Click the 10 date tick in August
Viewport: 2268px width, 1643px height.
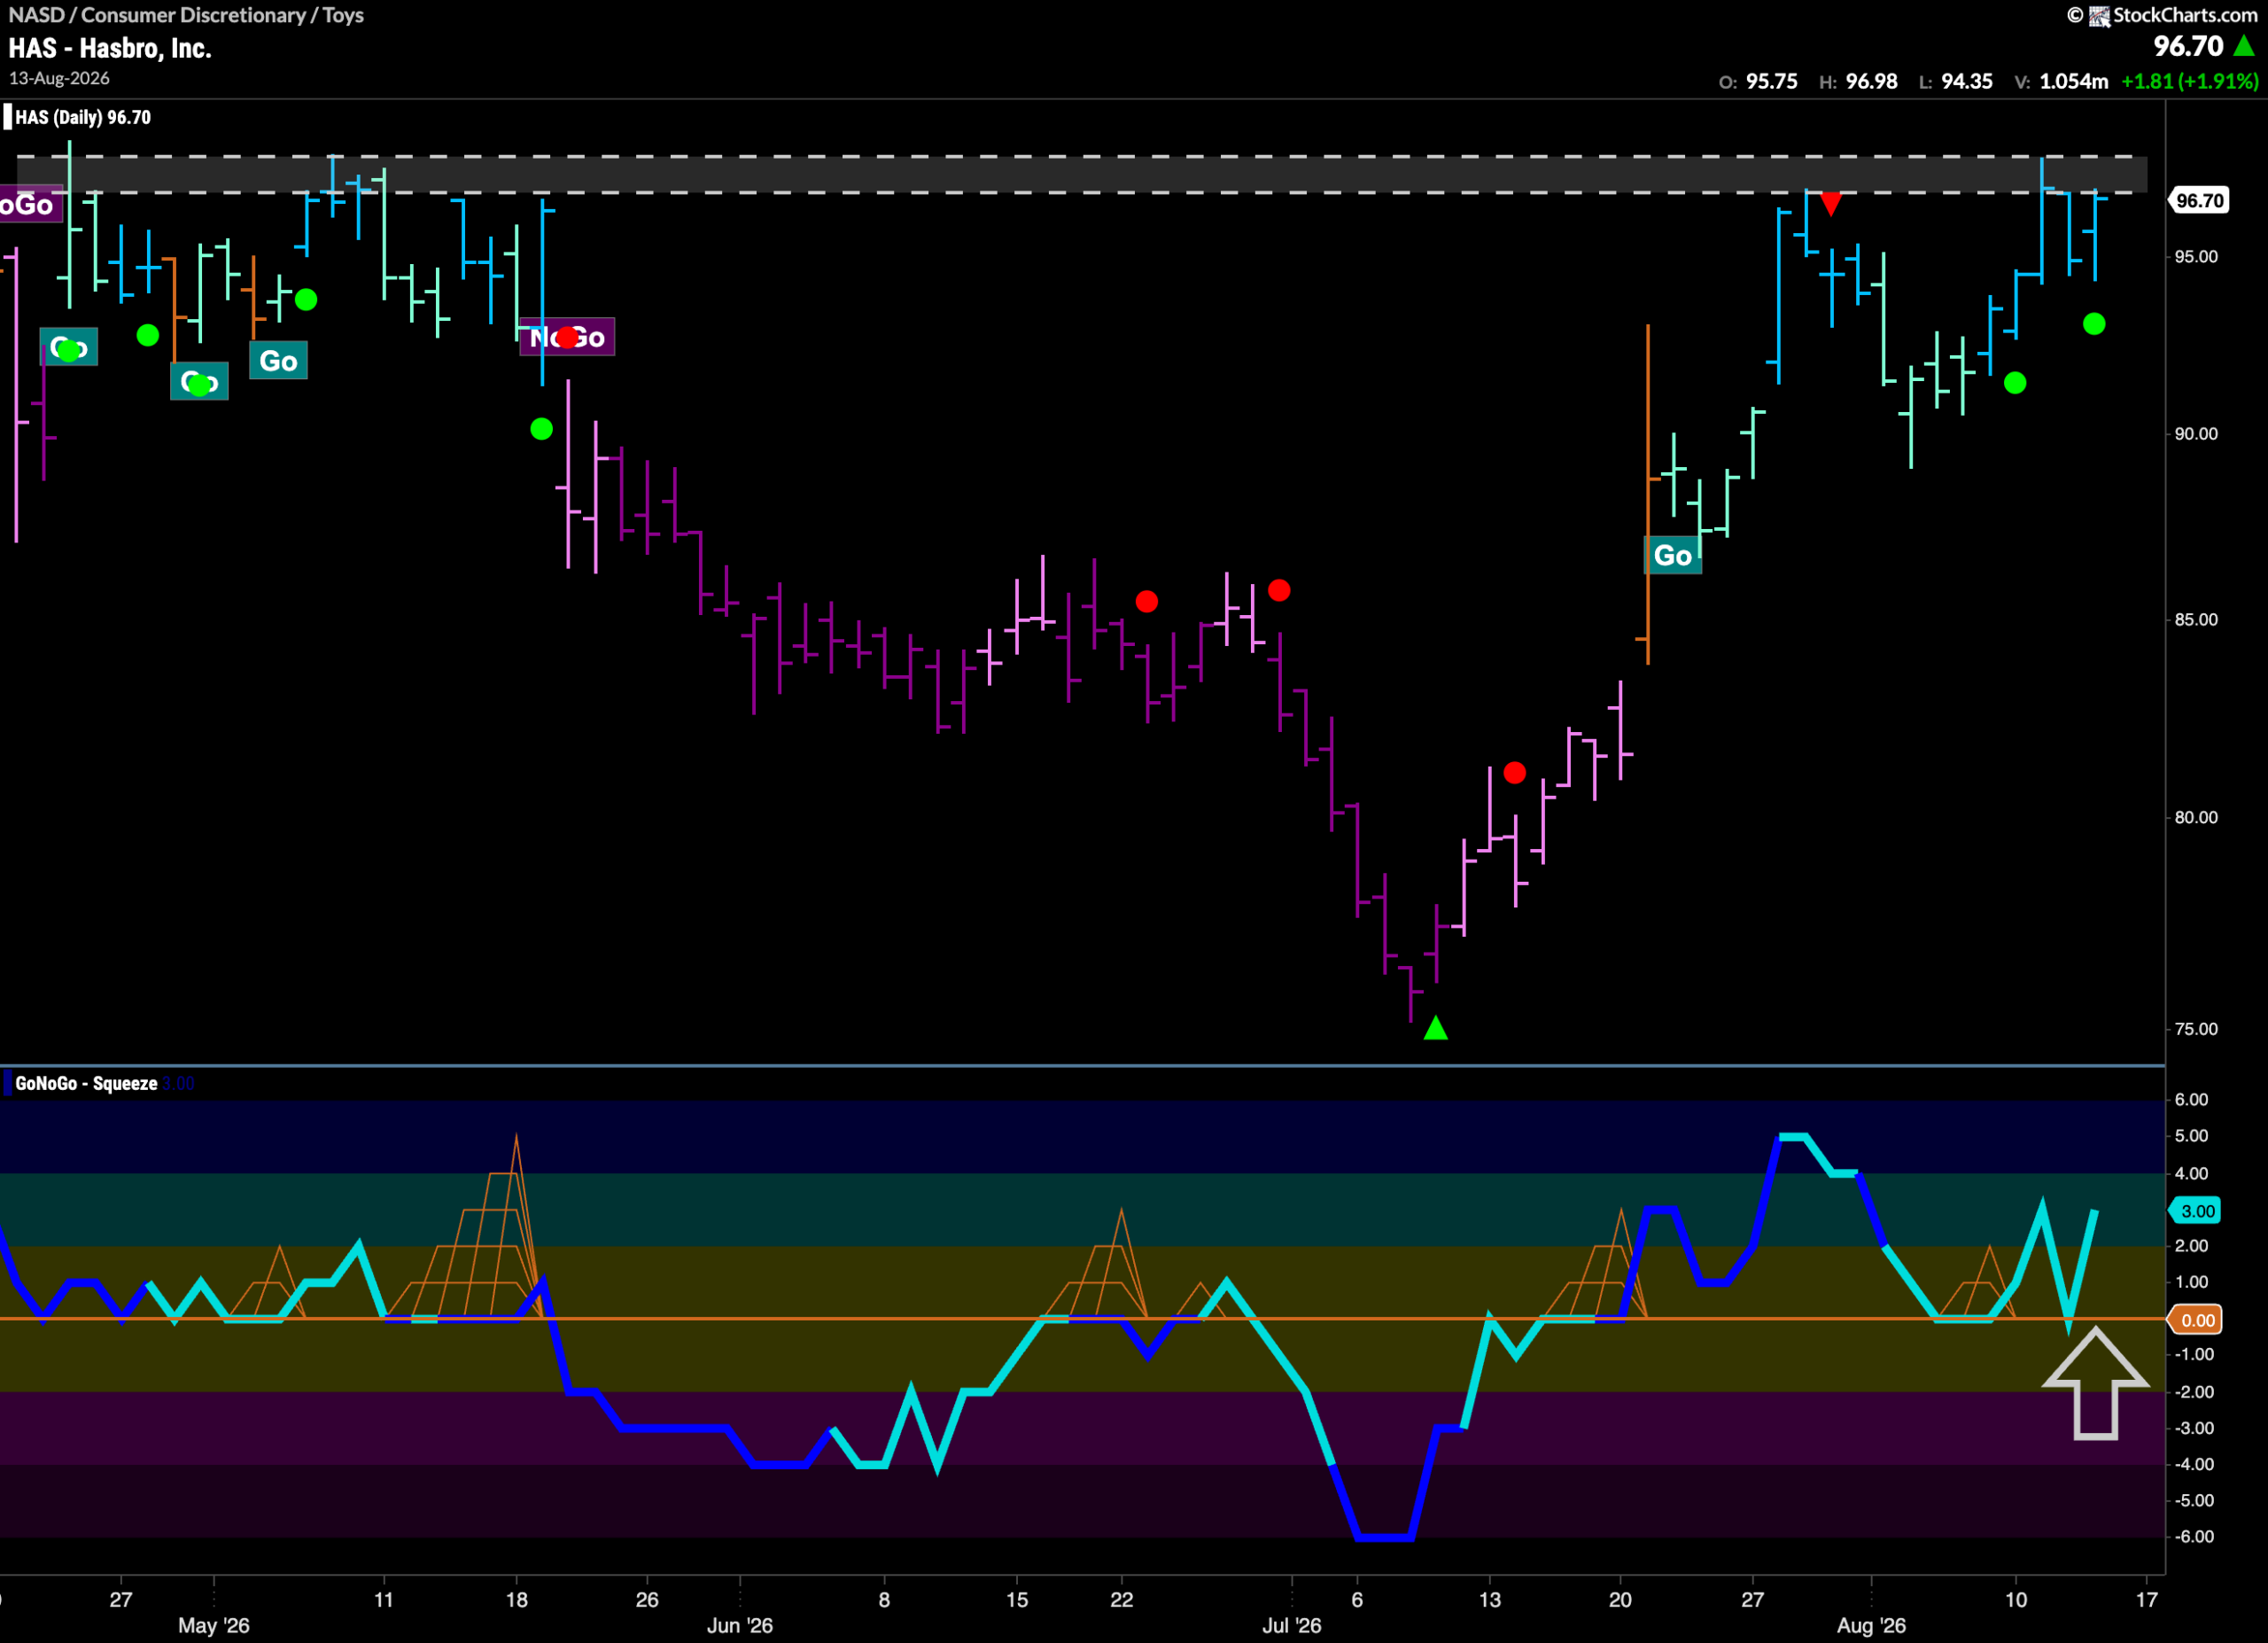[x=2016, y=1599]
